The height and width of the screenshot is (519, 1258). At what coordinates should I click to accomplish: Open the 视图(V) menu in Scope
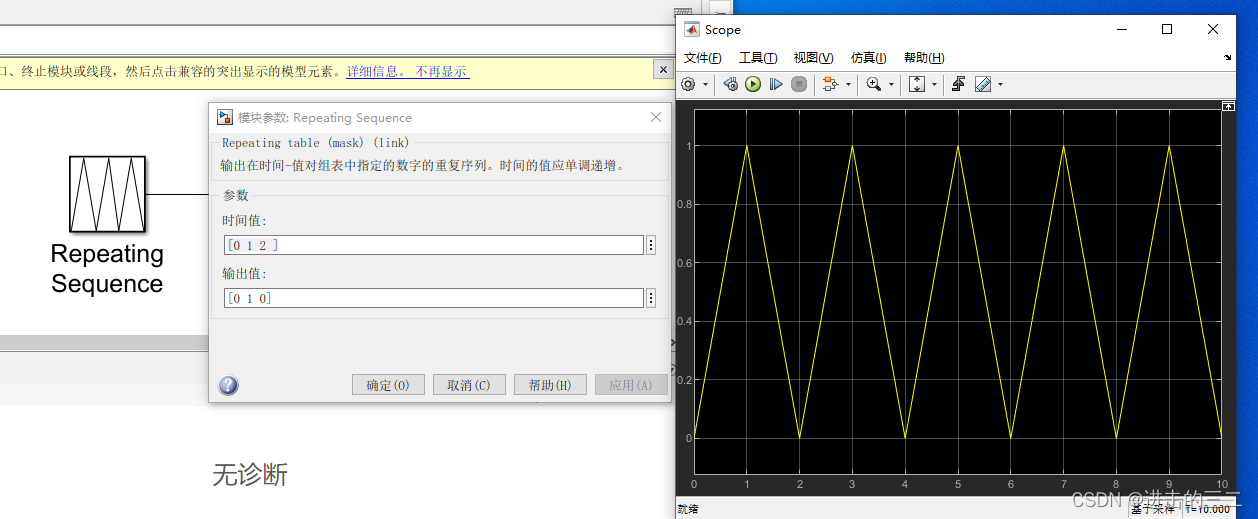point(813,58)
